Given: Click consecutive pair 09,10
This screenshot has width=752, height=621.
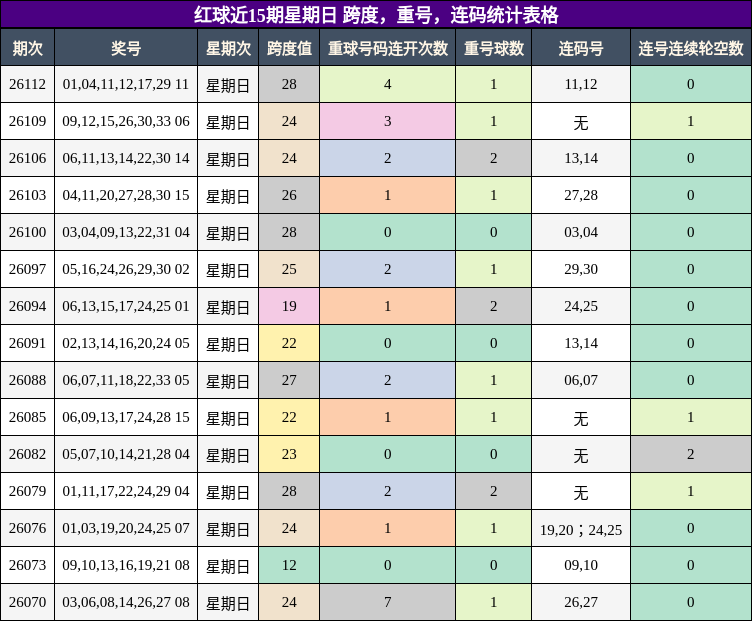Looking at the screenshot, I should click(581, 565).
